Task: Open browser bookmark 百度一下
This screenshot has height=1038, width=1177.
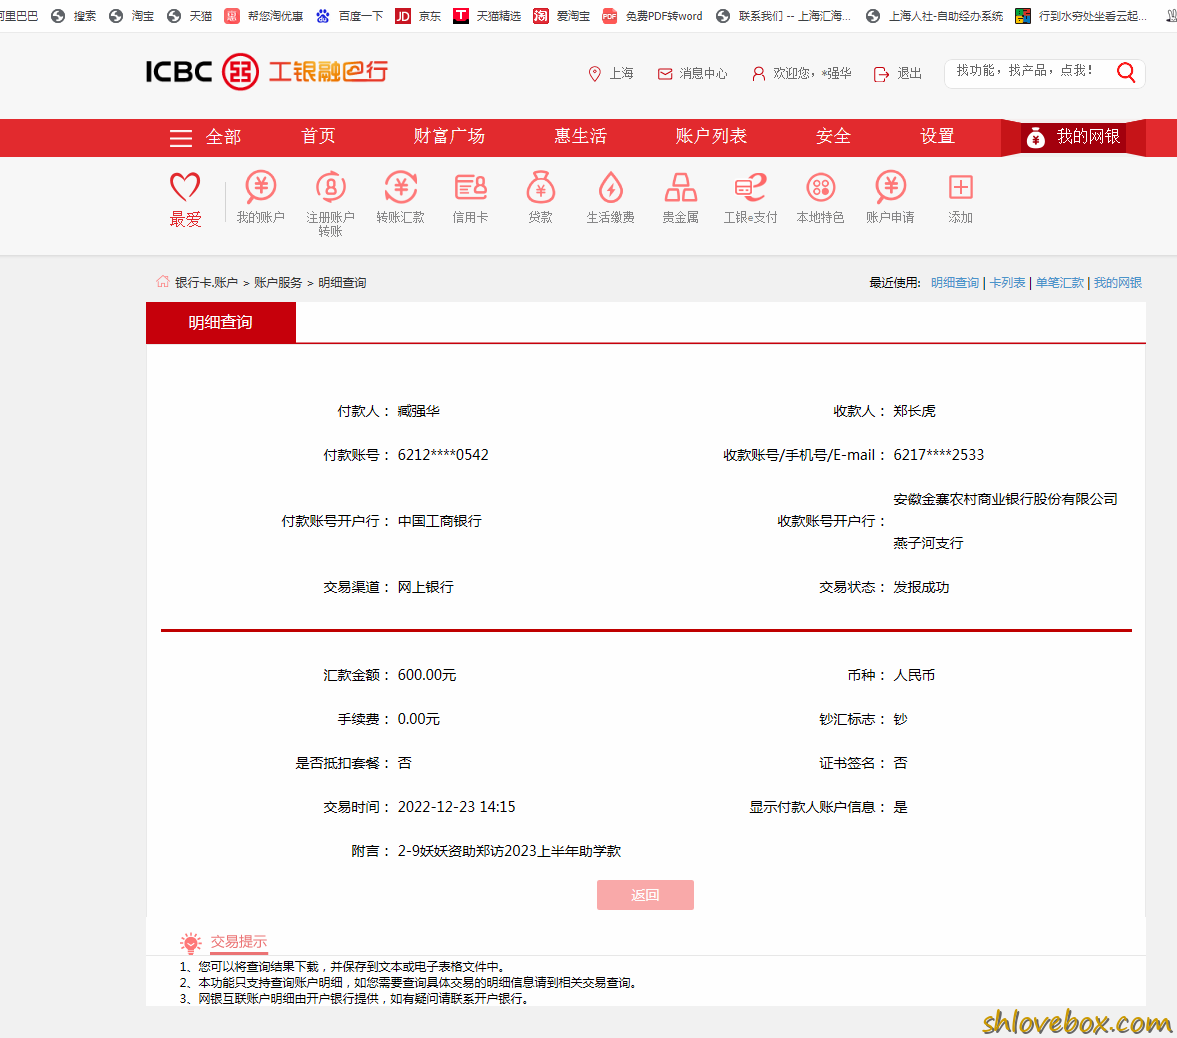Action: (x=349, y=16)
